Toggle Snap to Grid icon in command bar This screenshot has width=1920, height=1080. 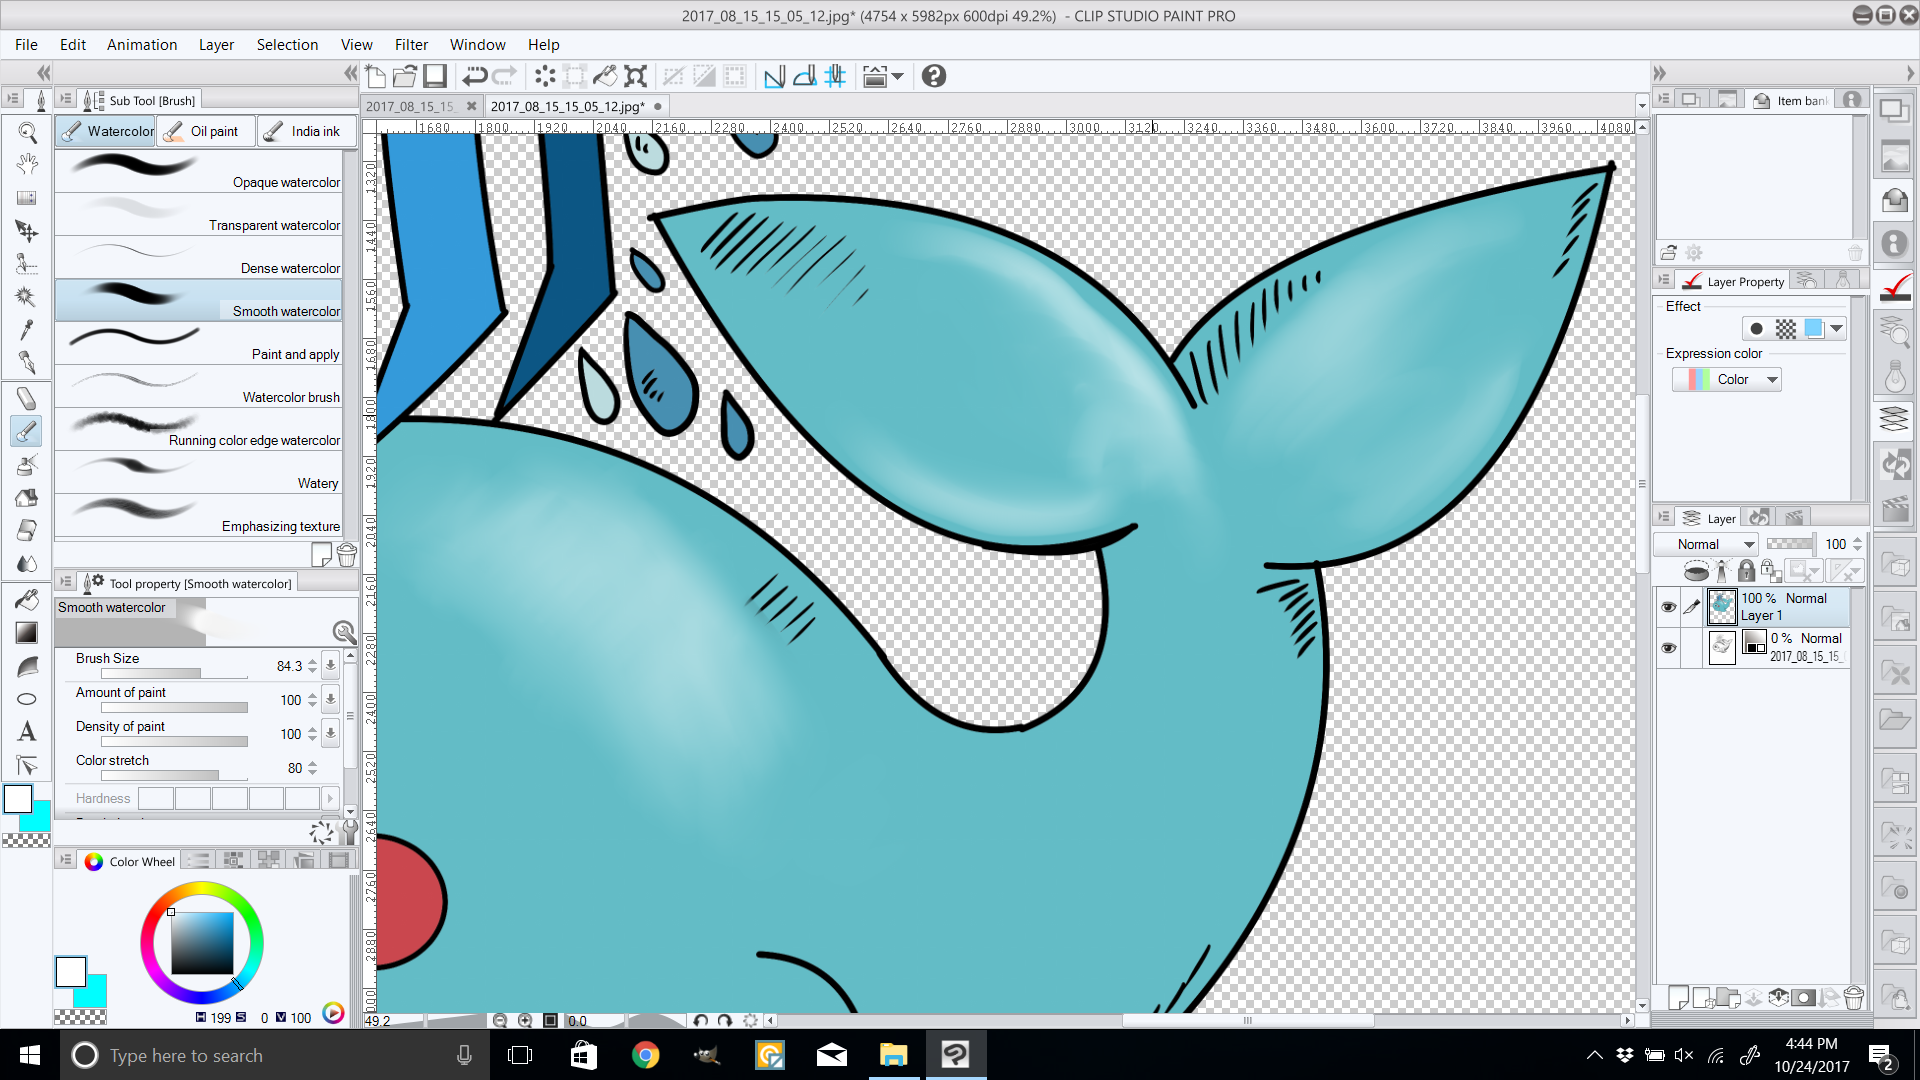coord(836,76)
